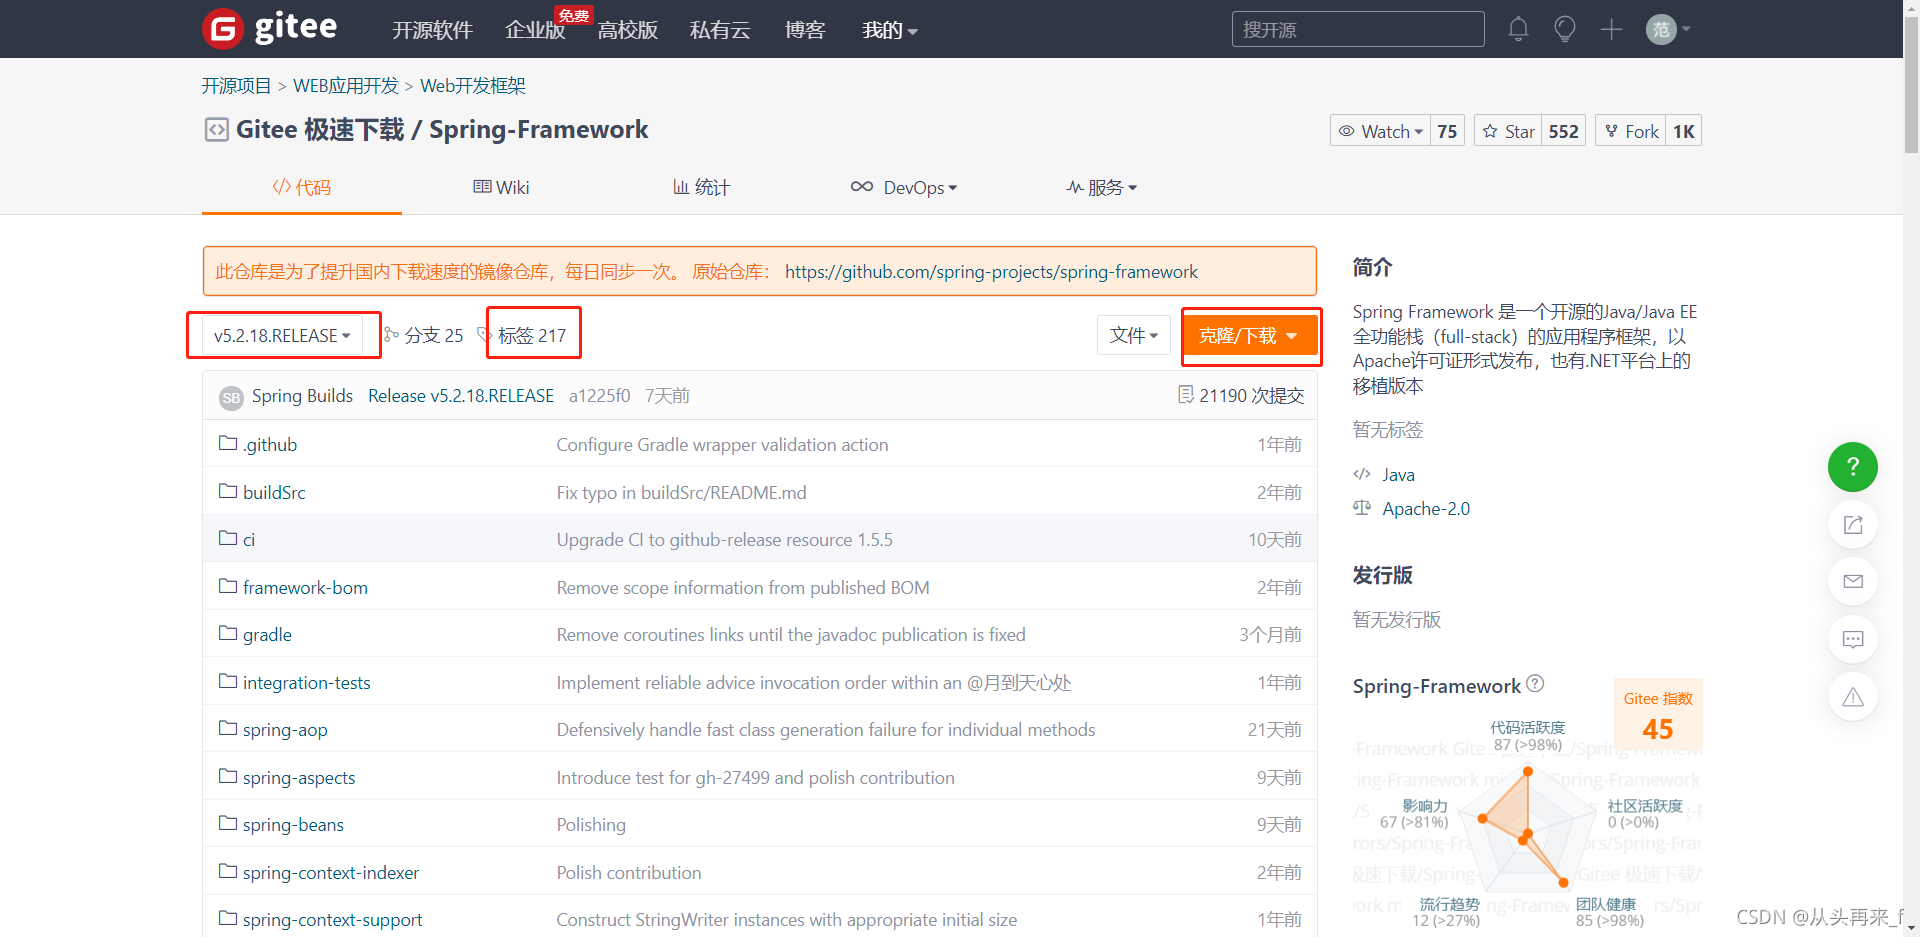Open the 分支 25 branches link

434,335
